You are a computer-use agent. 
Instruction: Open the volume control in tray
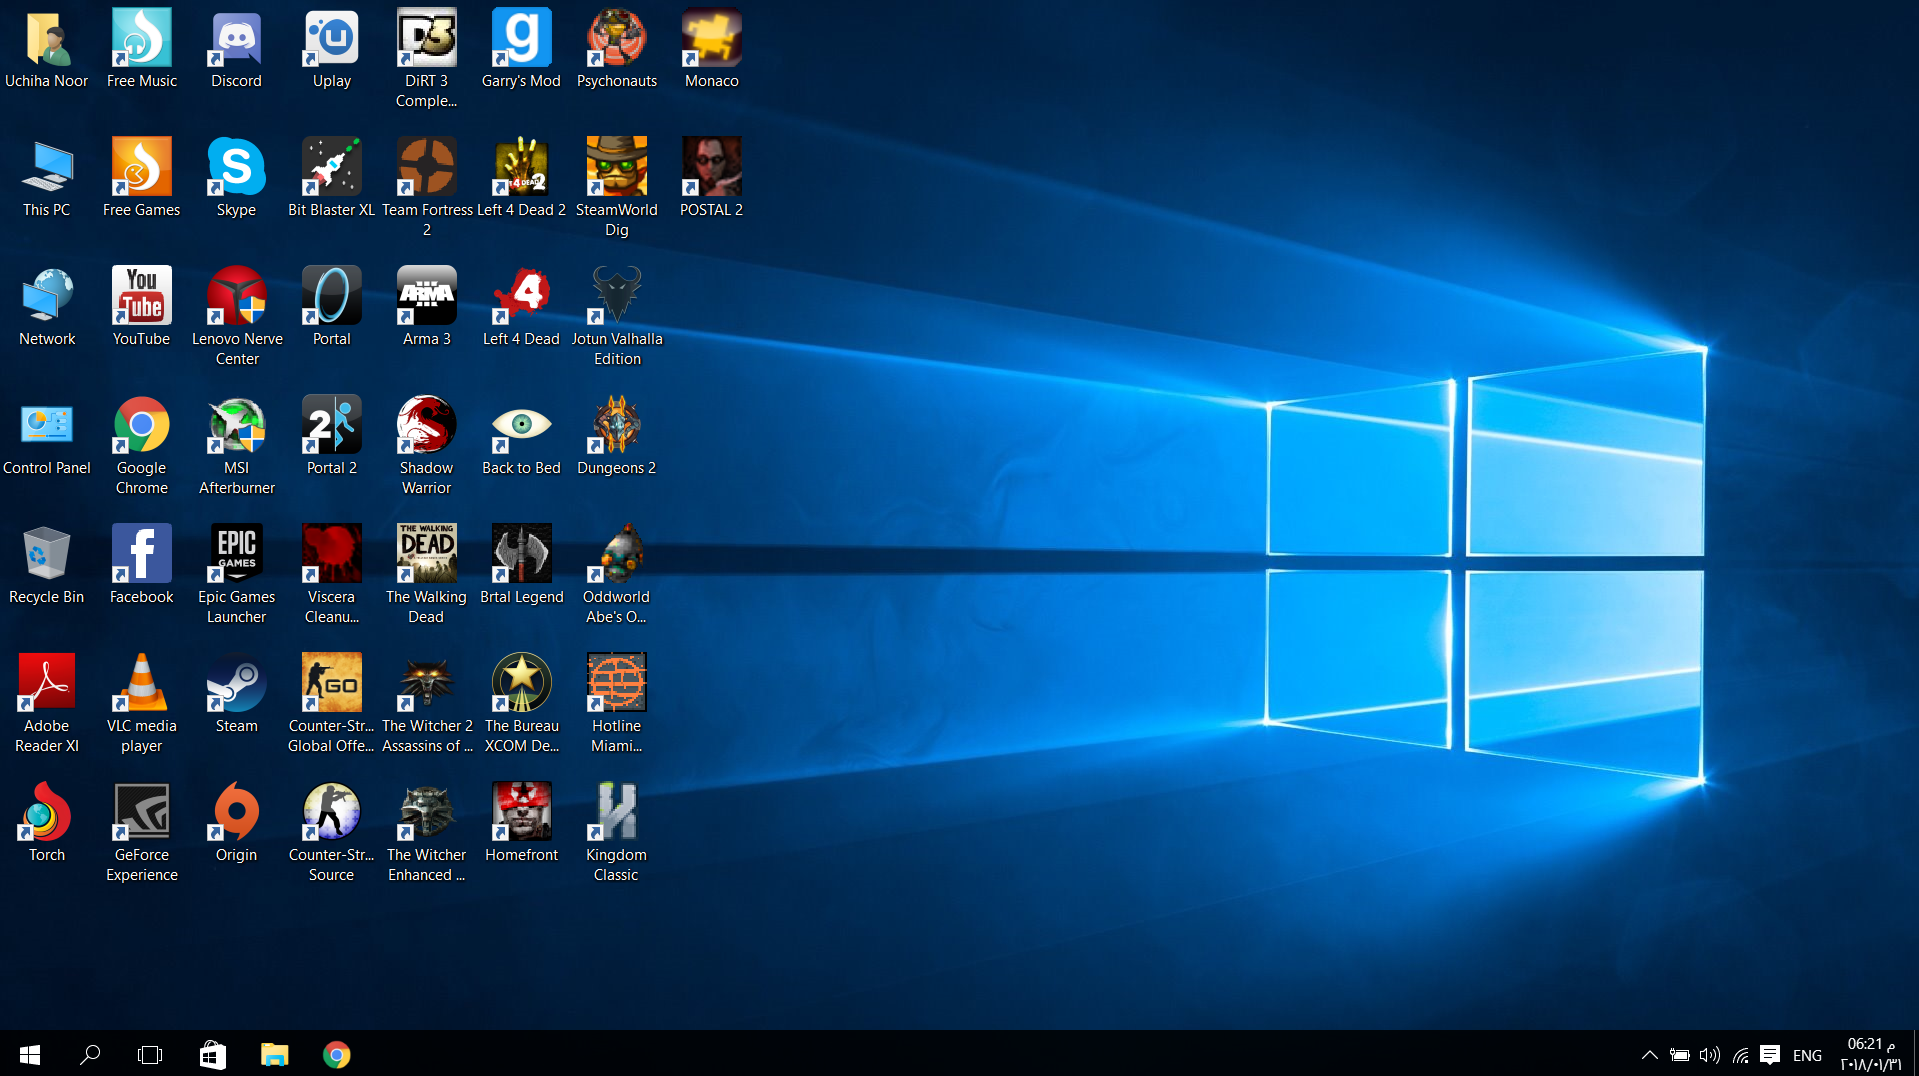(x=1710, y=1055)
